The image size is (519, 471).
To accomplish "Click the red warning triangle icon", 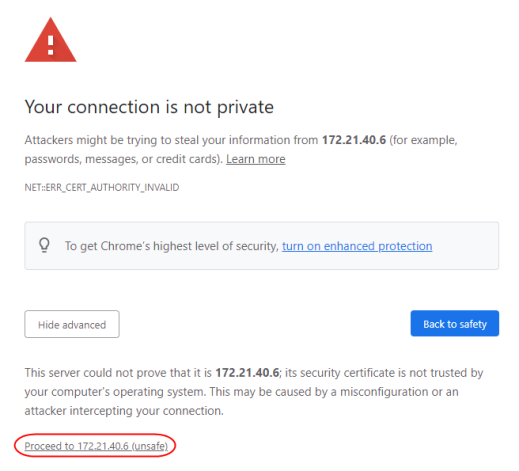I will pos(51,40).
